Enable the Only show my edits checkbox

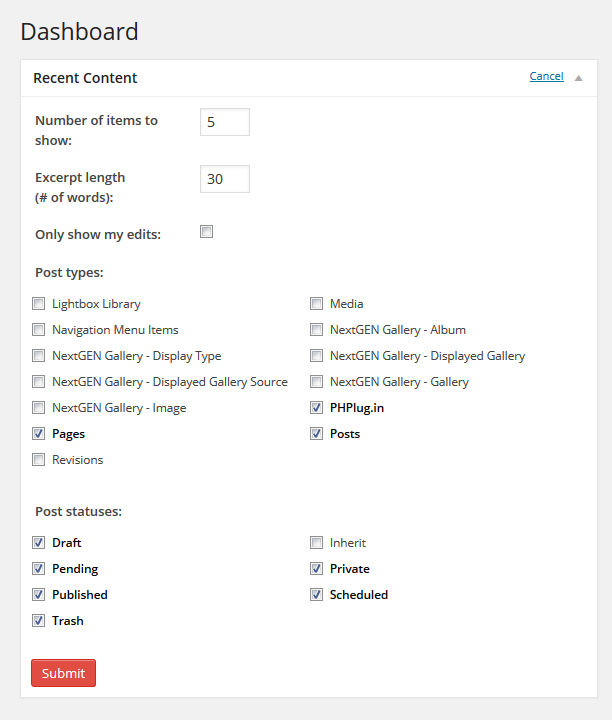tap(207, 232)
